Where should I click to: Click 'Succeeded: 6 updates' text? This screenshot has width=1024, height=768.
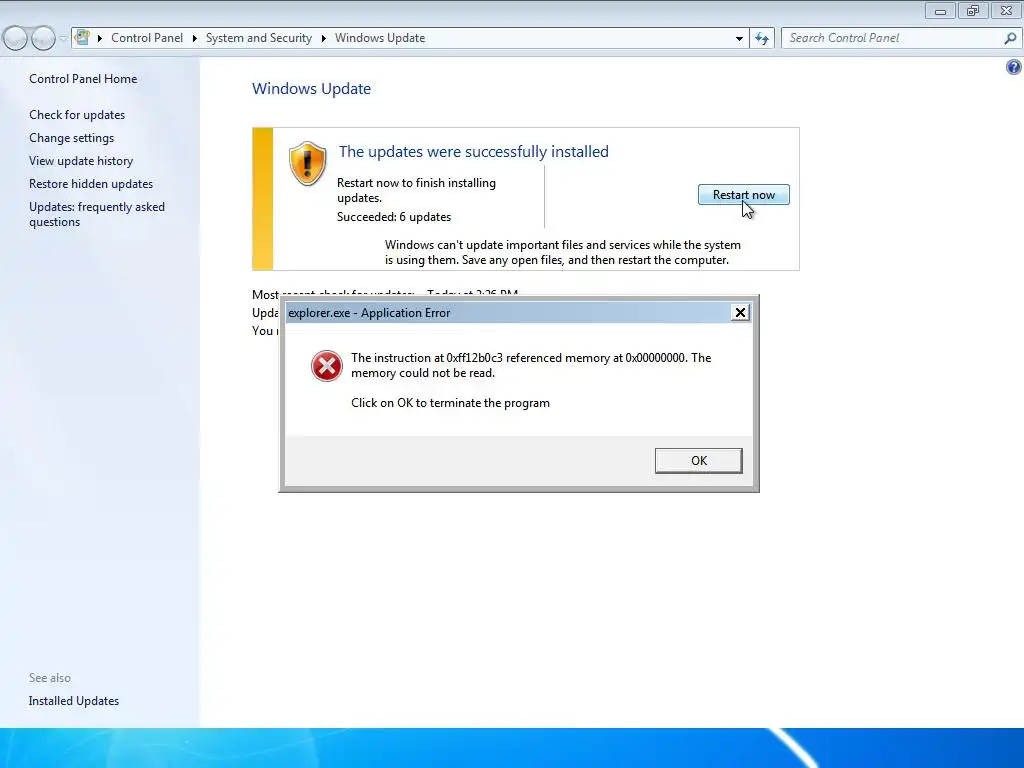[394, 217]
